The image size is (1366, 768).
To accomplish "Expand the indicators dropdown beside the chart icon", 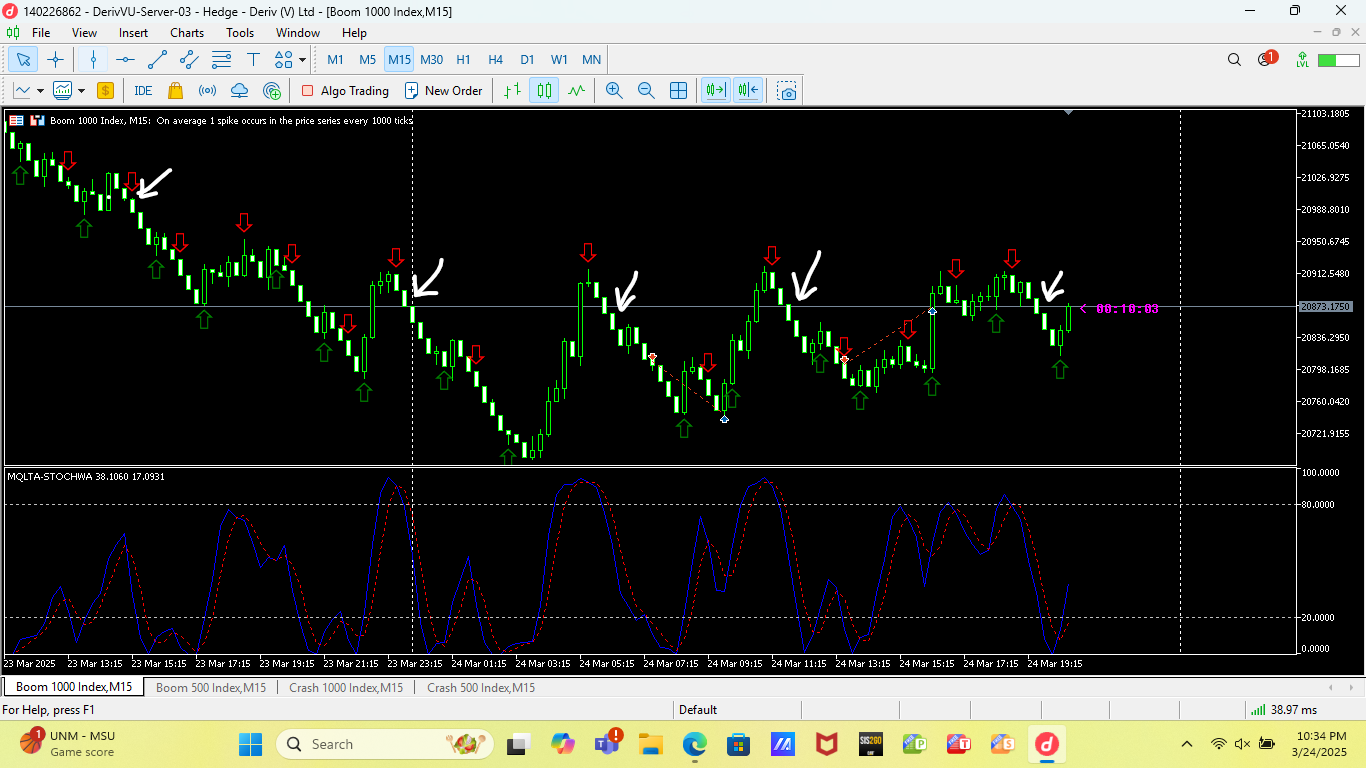I will click(x=83, y=90).
